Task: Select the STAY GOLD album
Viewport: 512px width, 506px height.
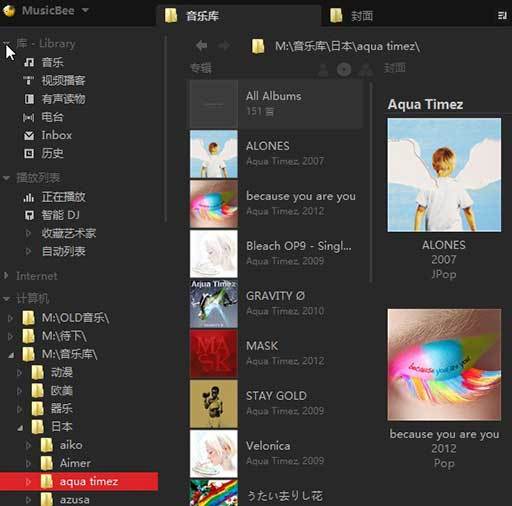Action: (x=276, y=404)
